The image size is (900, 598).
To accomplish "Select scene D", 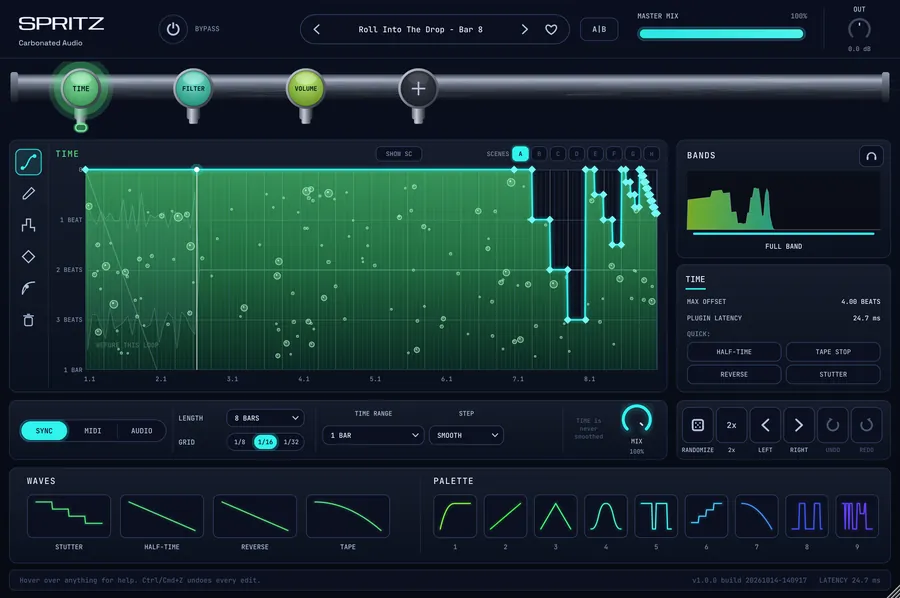I will tap(577, 154).
